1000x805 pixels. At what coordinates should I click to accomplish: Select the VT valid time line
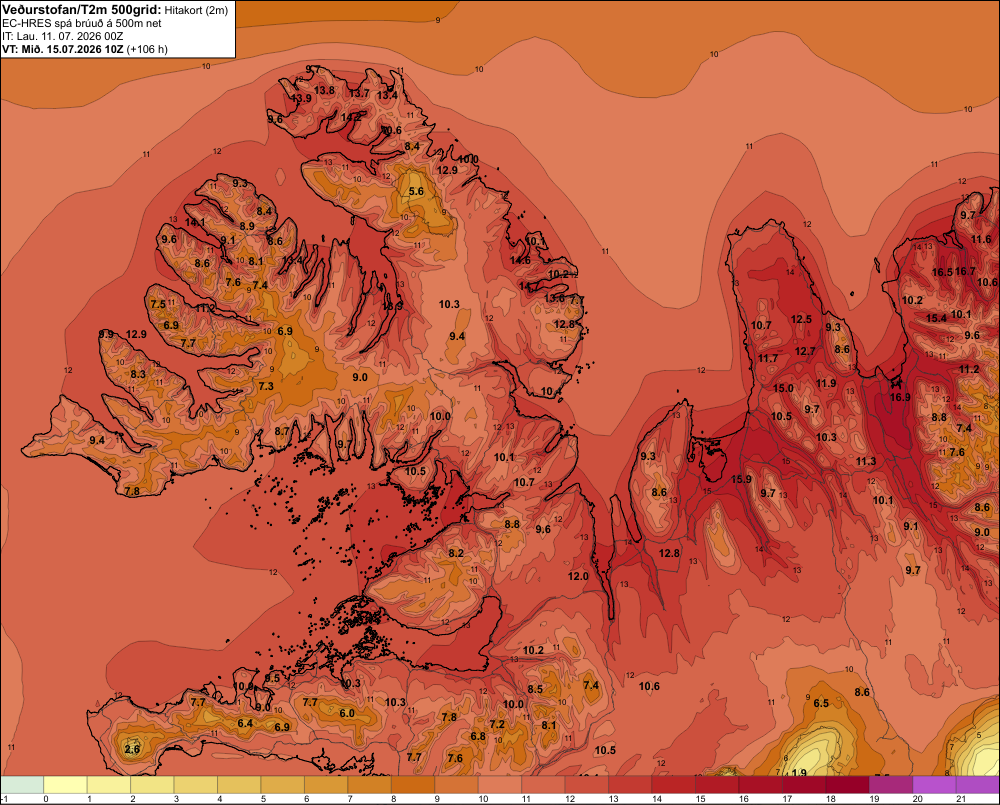tap(85, 49)
